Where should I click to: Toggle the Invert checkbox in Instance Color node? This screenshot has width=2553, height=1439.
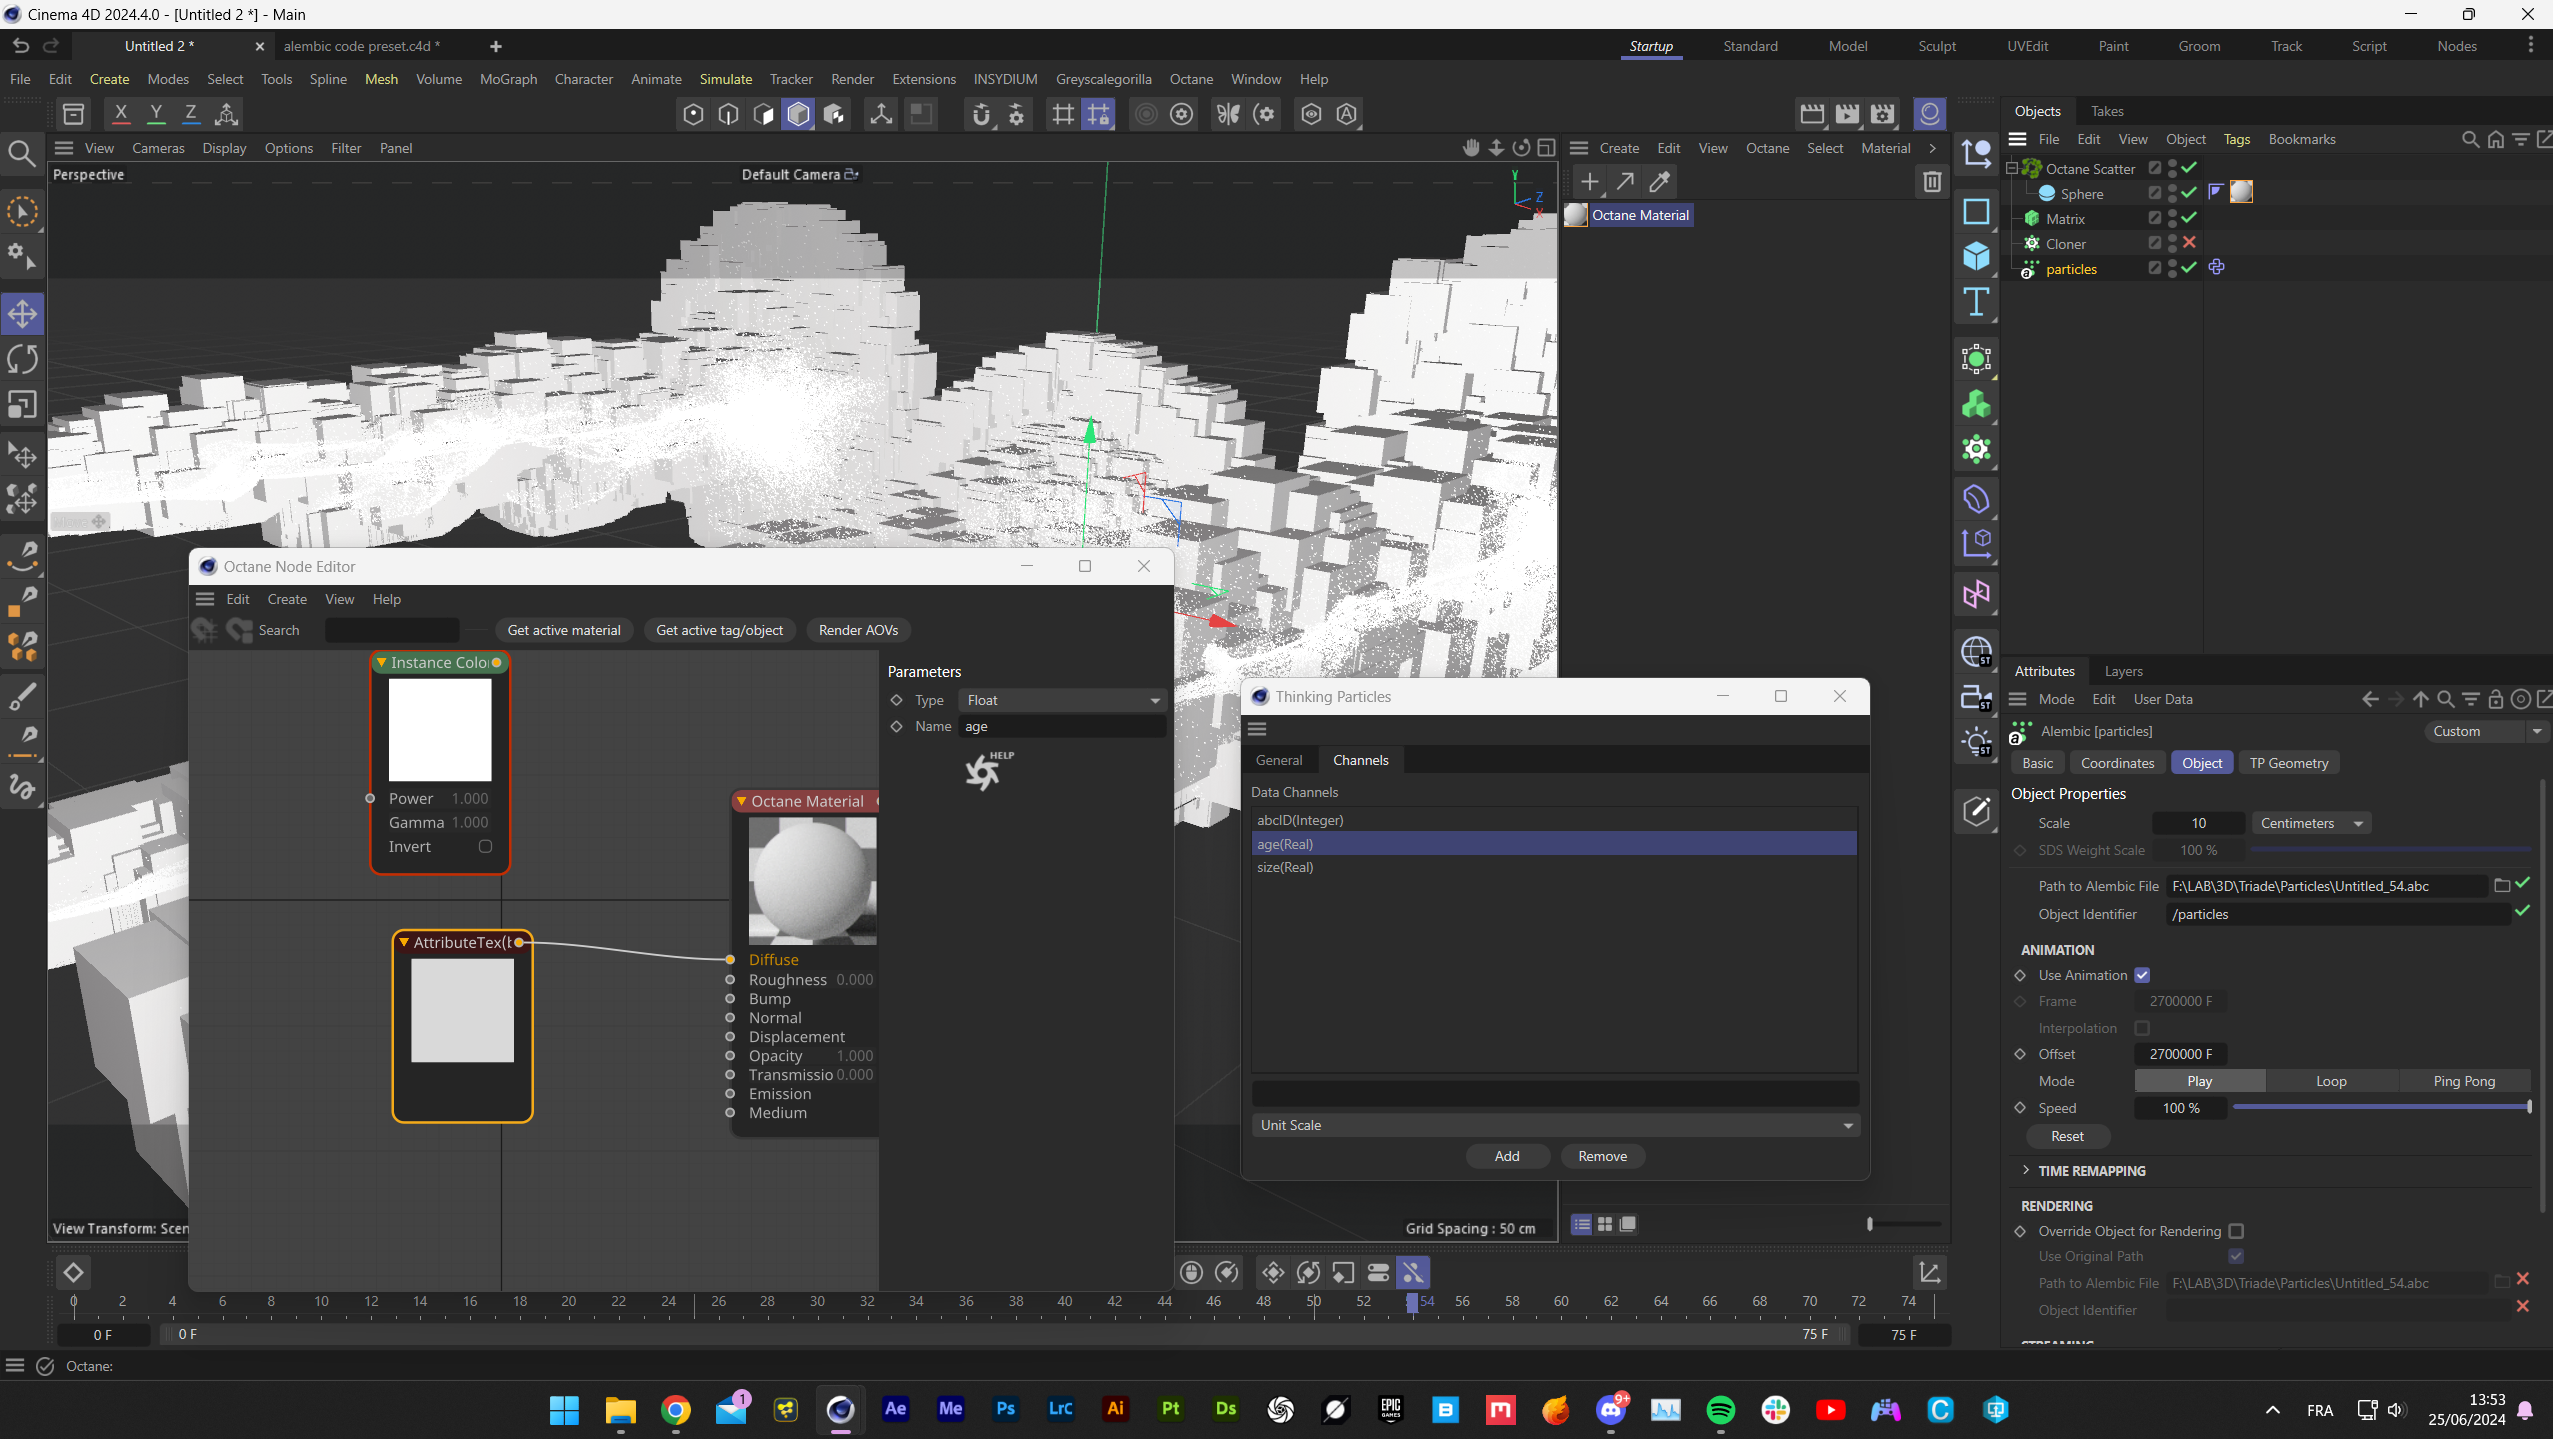point(485,846)
